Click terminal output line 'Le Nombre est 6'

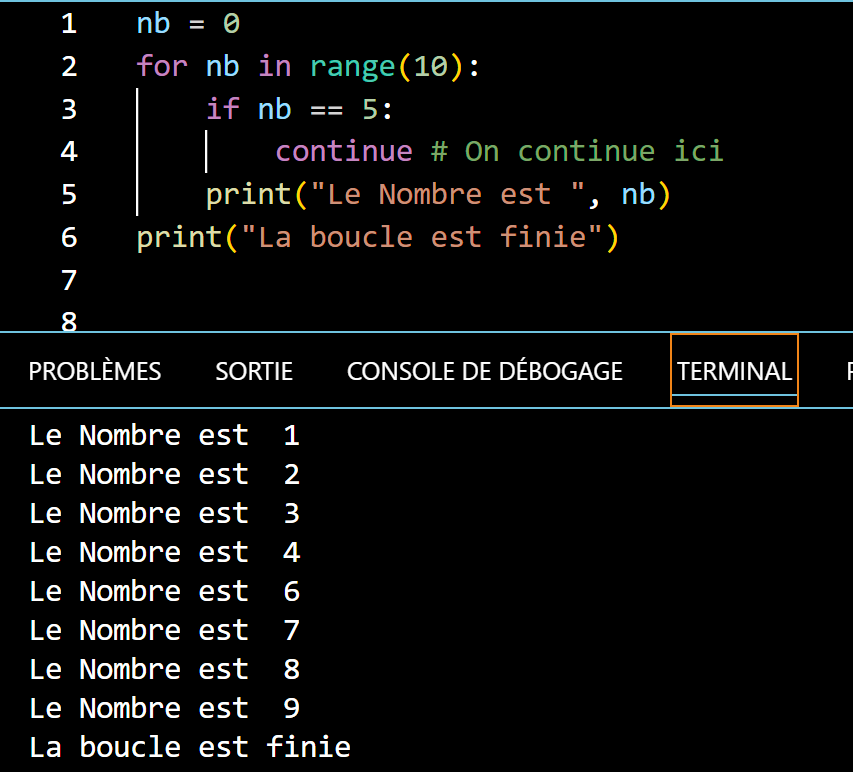(164, 592)
